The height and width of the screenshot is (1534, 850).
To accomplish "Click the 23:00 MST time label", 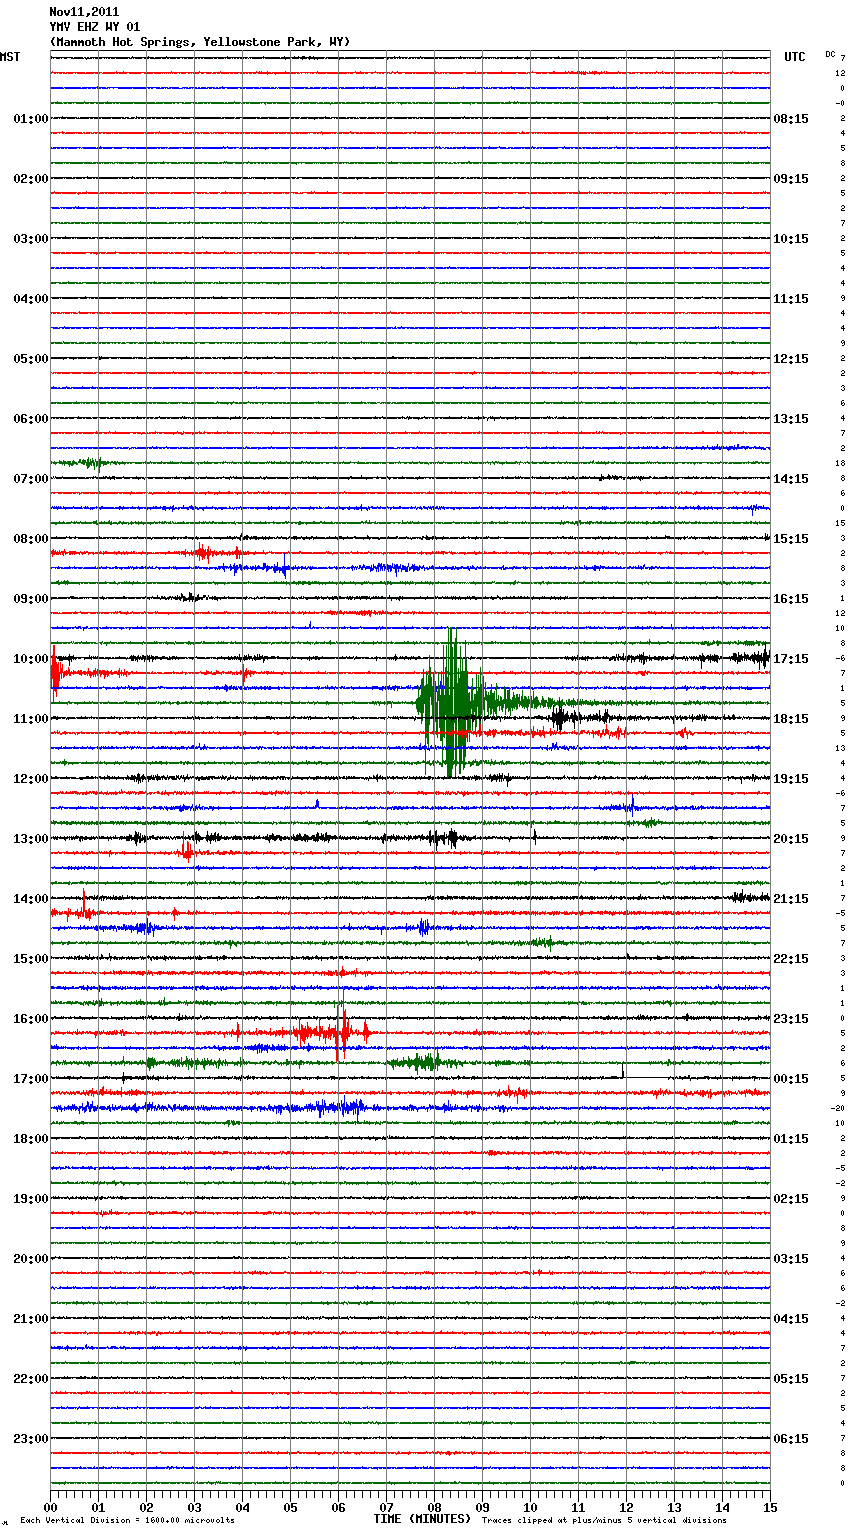I will point(31,1439).
